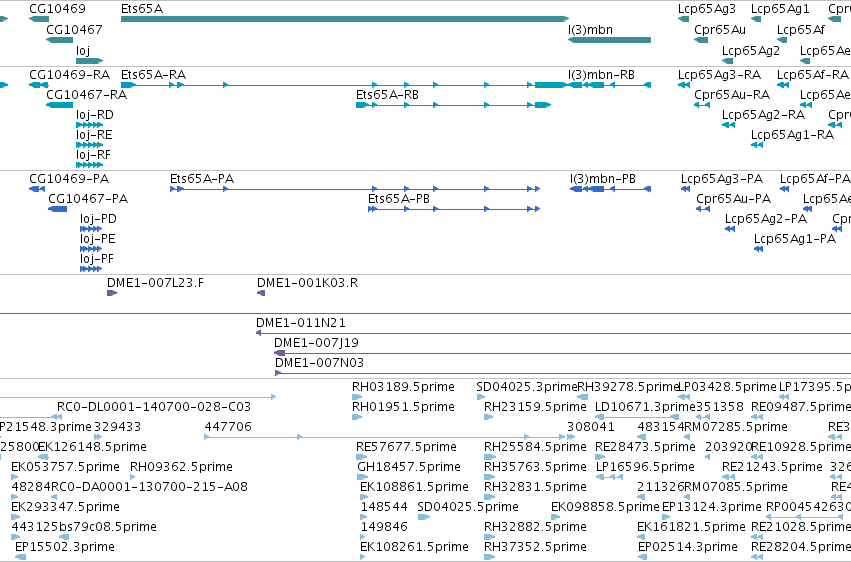Viewport: 851px width, 562px height.
Task: Select the l(3)mbn gene glyph
Action: coord(609,40)
